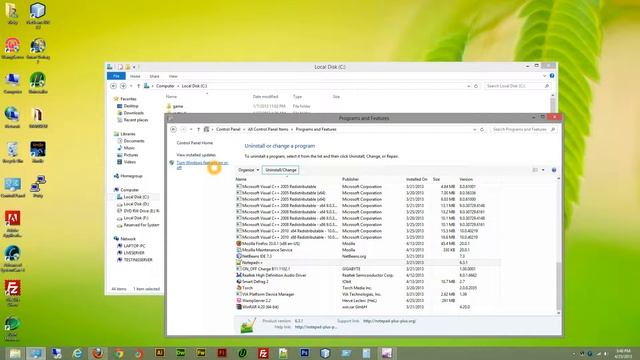Open FileZilla from the taskbar
This screenshot has height=360, width=640.
263,353
